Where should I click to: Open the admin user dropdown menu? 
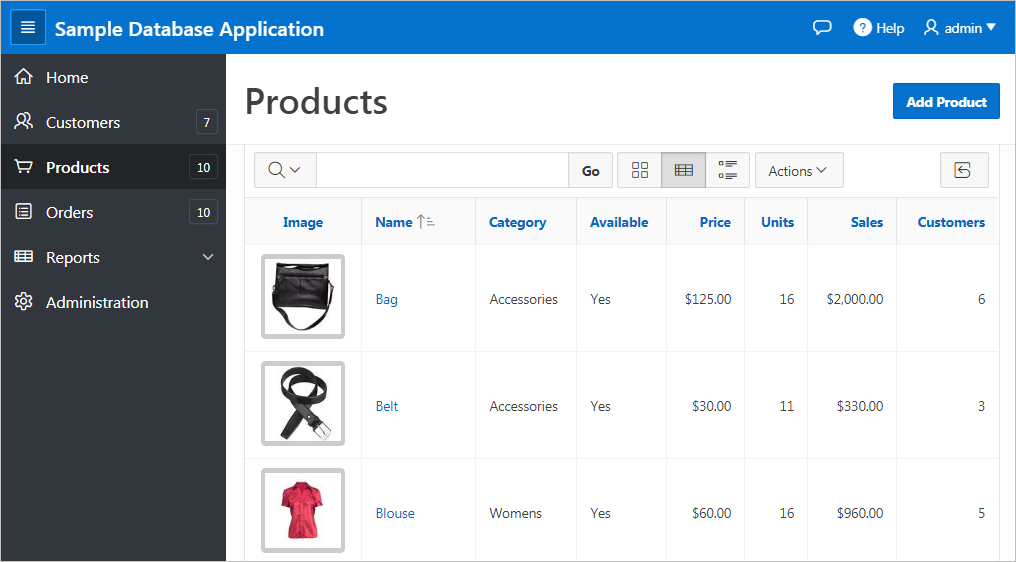point(960,28)
